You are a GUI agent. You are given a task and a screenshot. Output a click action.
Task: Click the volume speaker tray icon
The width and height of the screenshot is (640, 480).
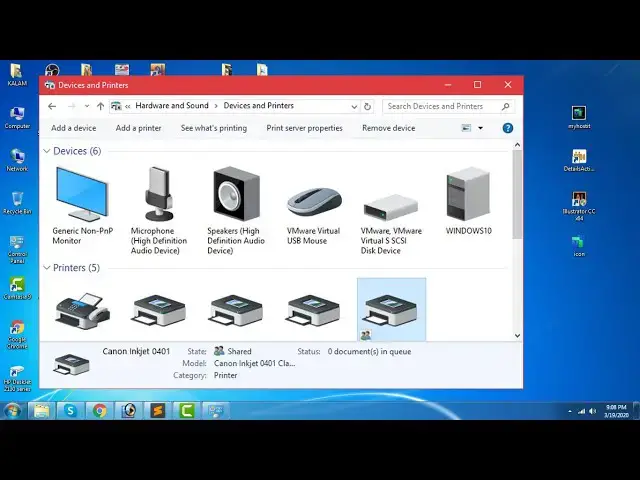[x=593, y=411]
